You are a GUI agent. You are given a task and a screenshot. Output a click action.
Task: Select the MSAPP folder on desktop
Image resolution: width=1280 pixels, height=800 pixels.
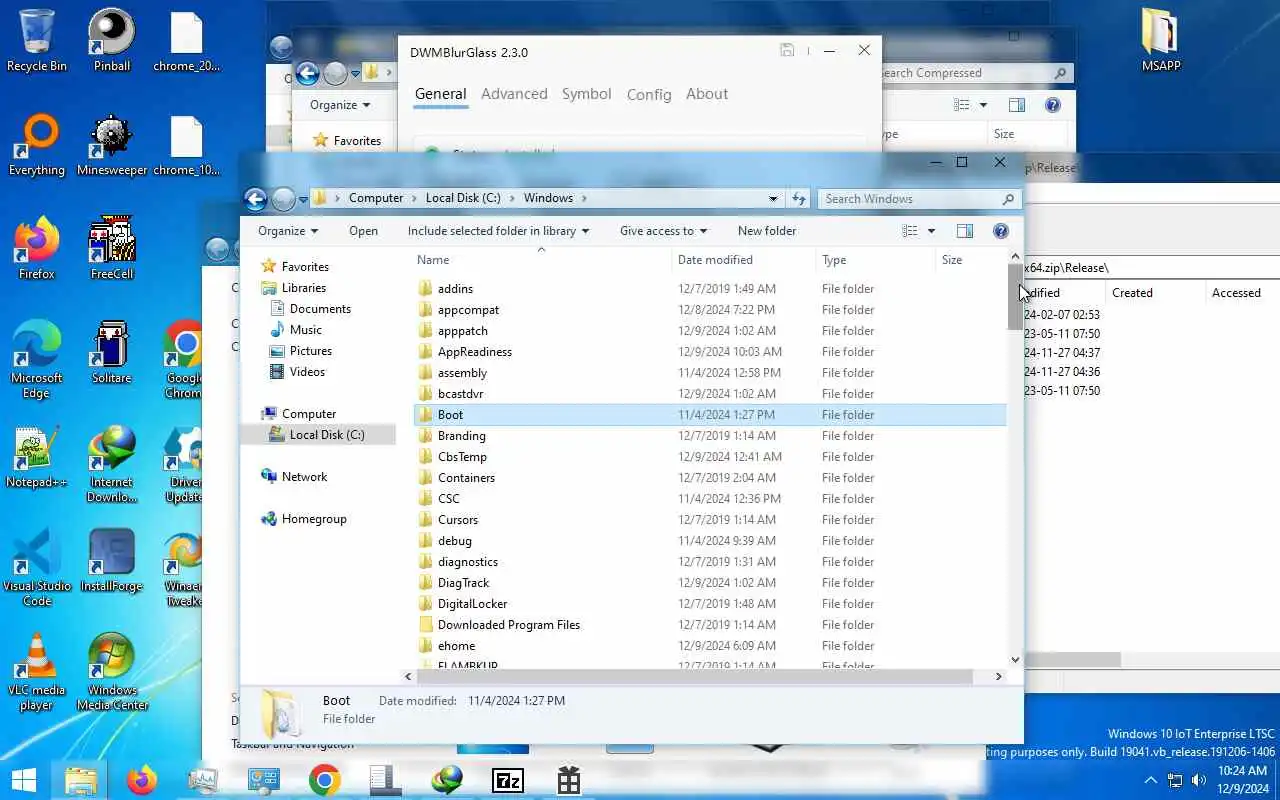coord(1160,41)
